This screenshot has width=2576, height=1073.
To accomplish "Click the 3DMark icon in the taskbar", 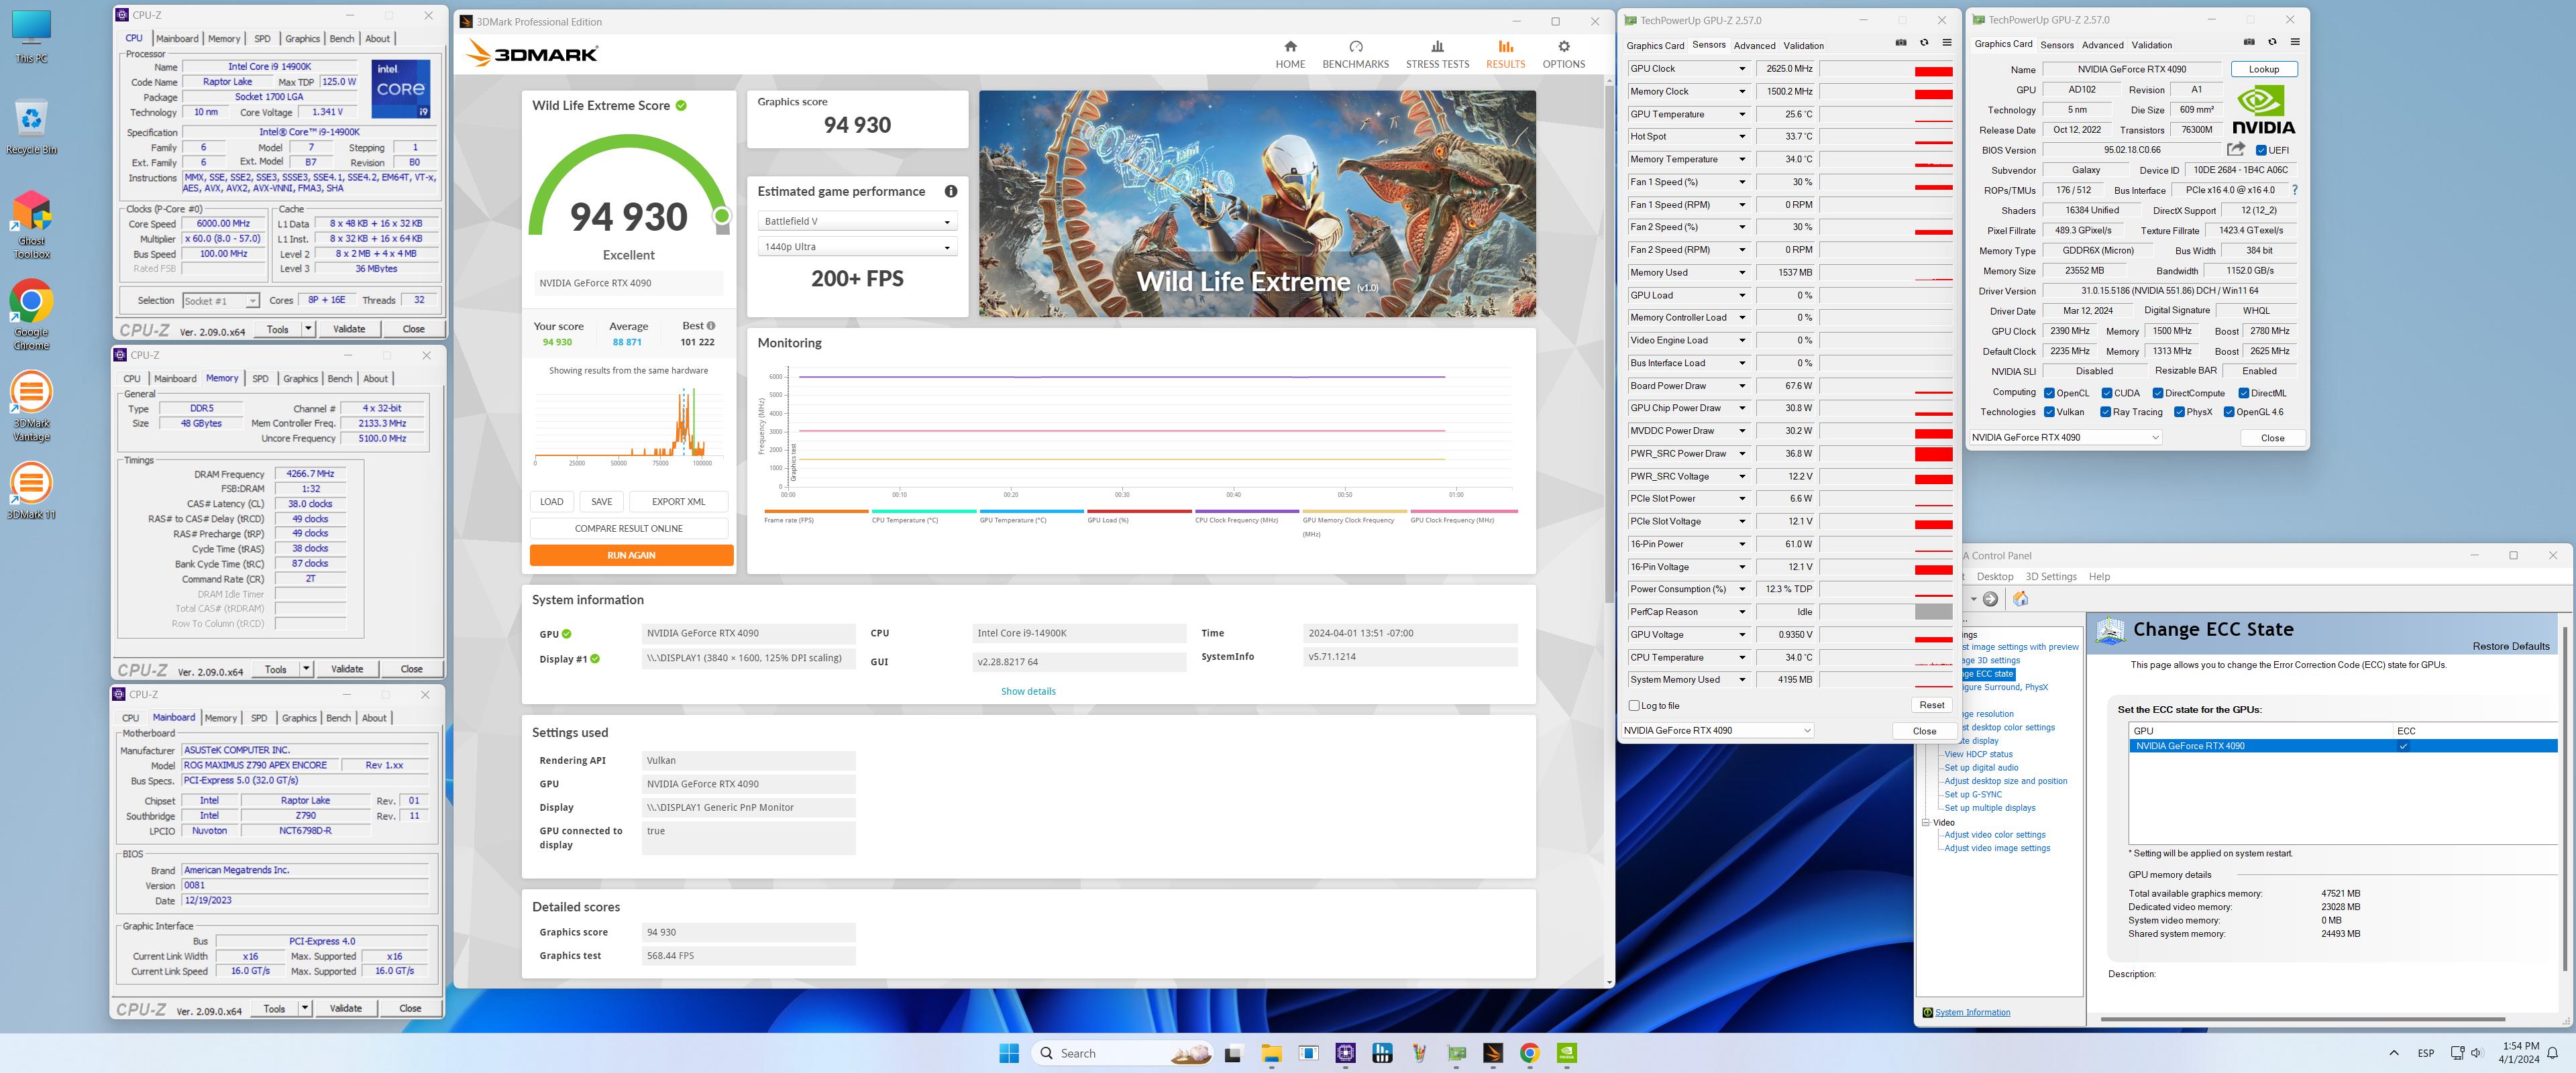I will pyautogui.click(x=1492, y=1053).
